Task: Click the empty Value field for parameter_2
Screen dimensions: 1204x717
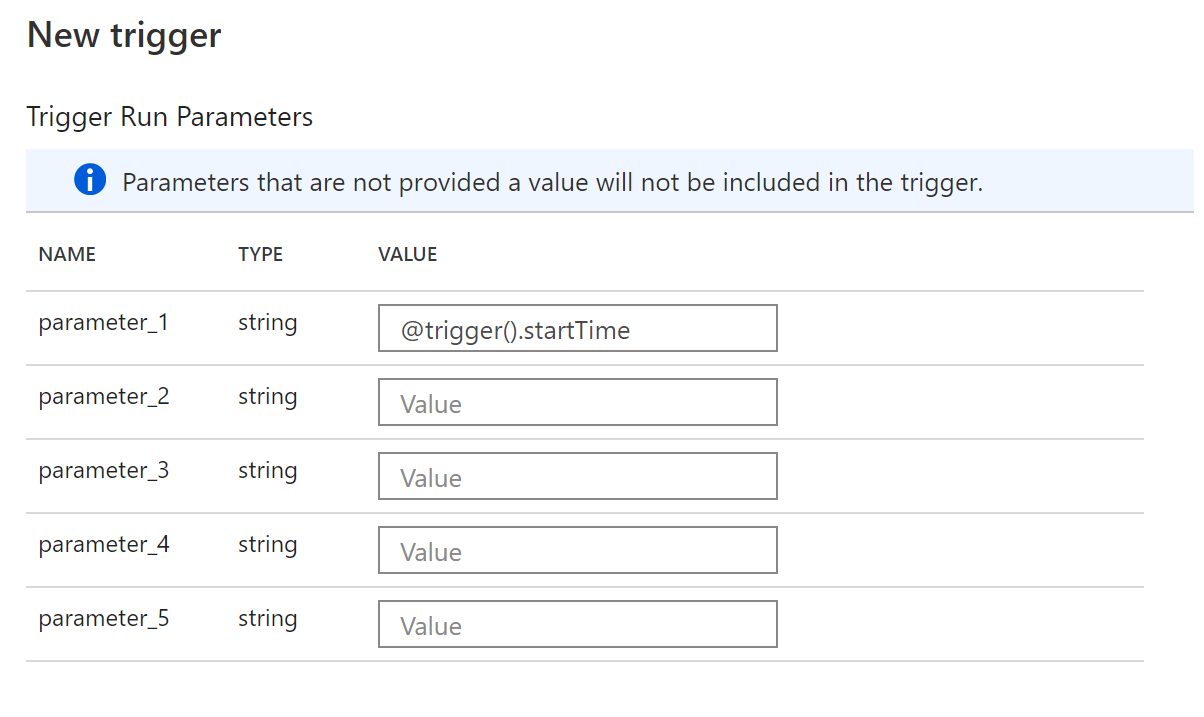Action: [578, 402]
